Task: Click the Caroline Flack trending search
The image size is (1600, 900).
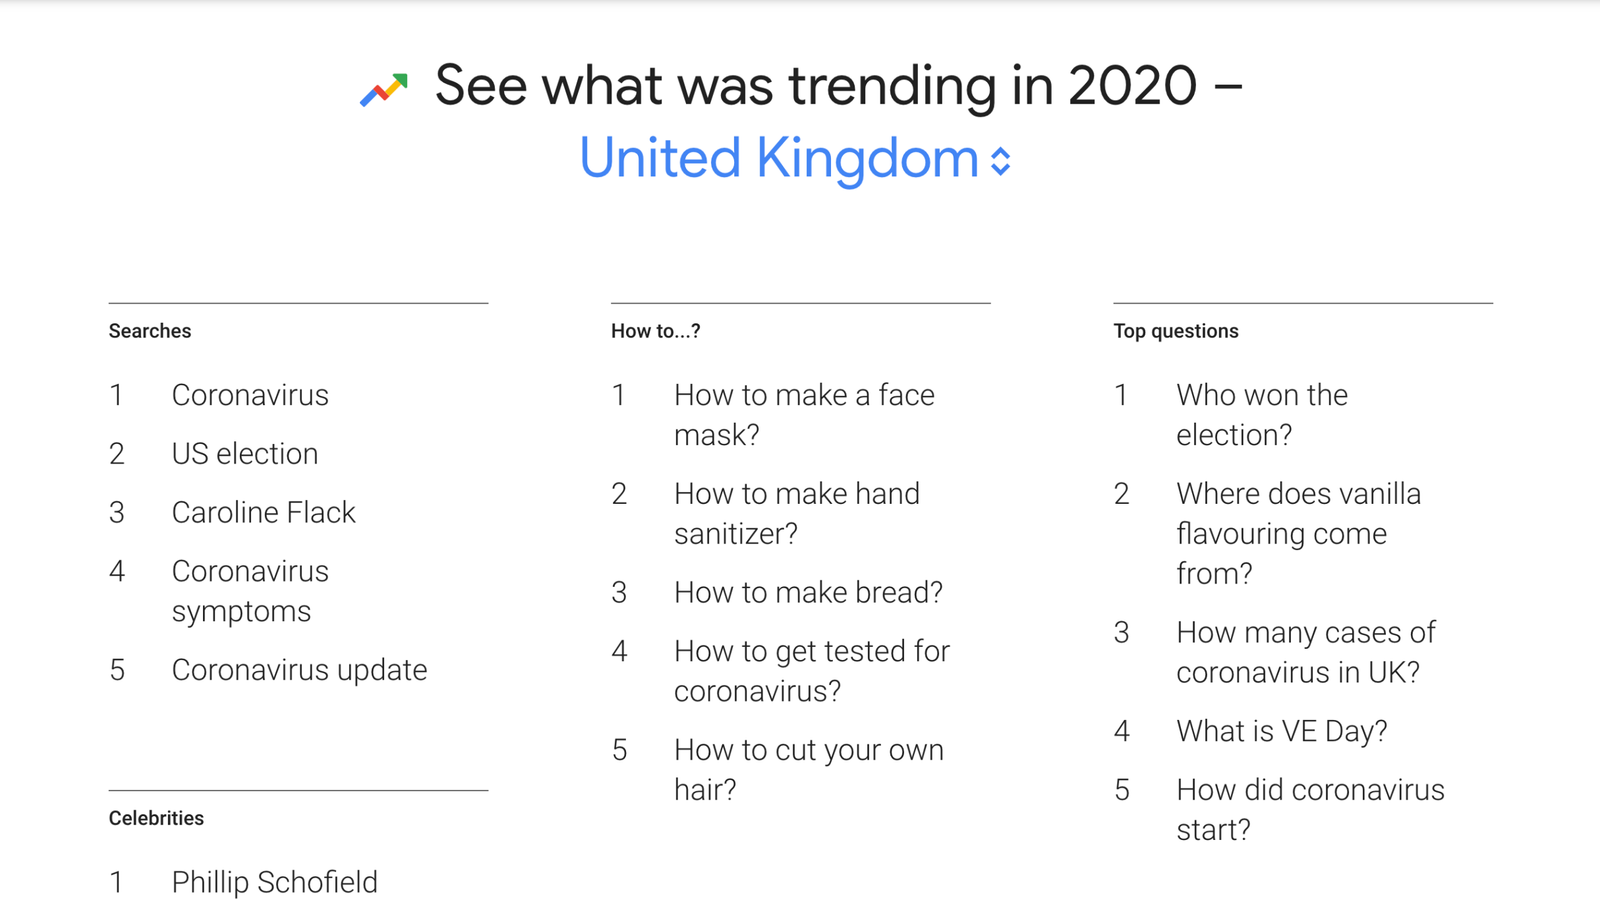Action: point(264,512)
